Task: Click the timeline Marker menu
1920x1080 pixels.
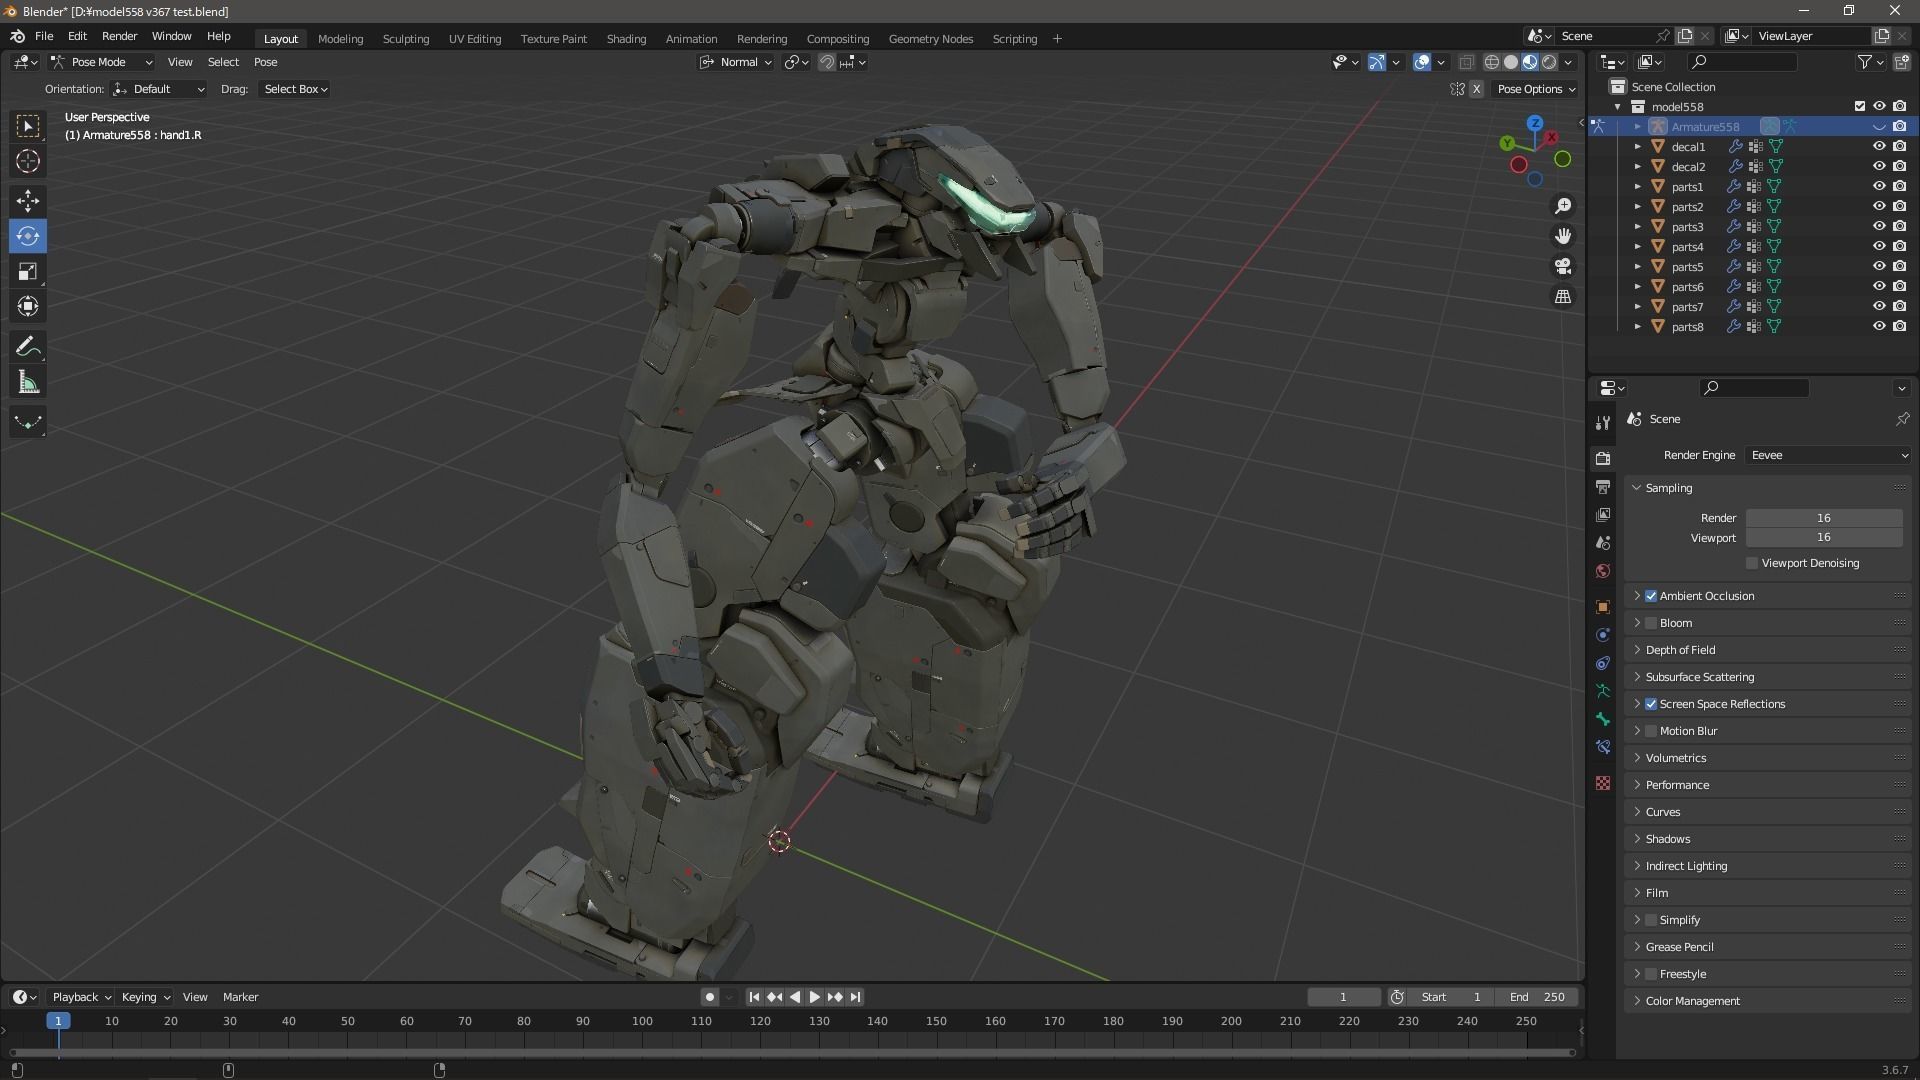Action: tap(240, 997)
